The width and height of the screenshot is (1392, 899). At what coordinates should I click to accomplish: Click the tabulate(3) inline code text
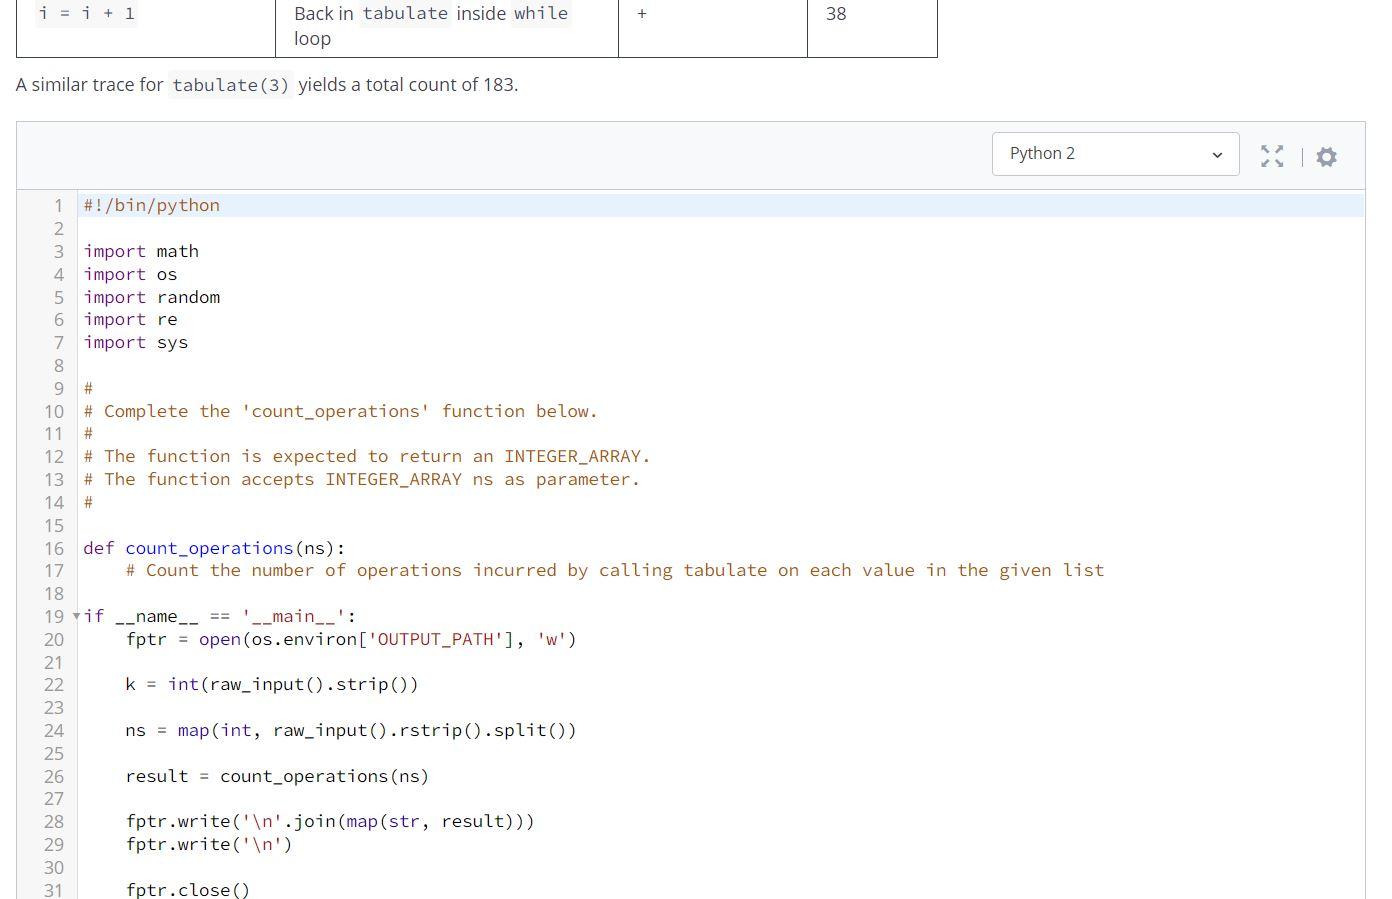pos(229,85)
